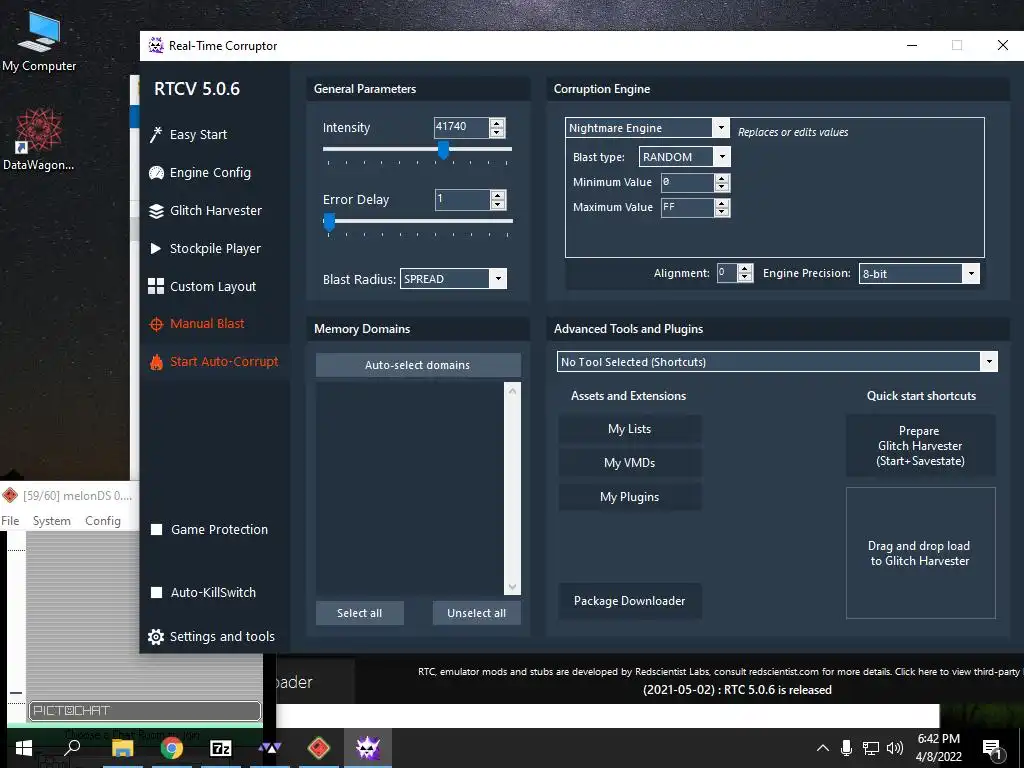
Task: Select Stockpile Player sidebar label
Action: [x=215, y=248]
